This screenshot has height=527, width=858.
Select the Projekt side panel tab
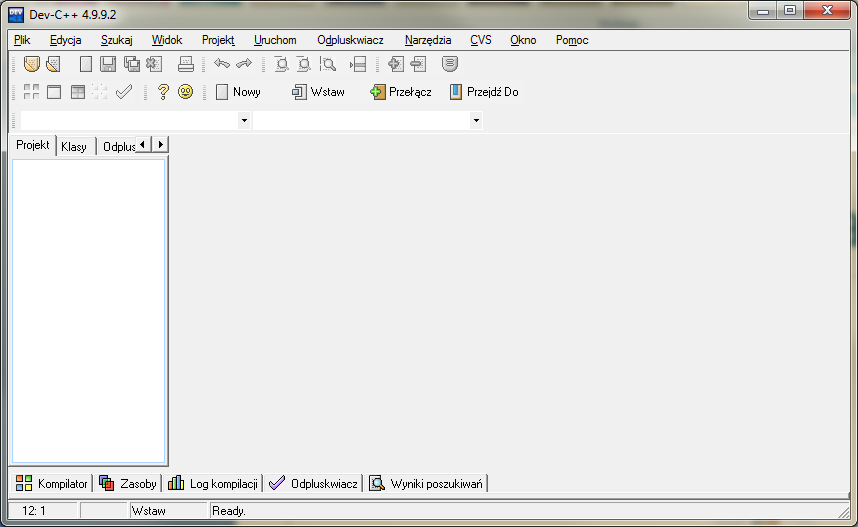[x=33, y=145]
